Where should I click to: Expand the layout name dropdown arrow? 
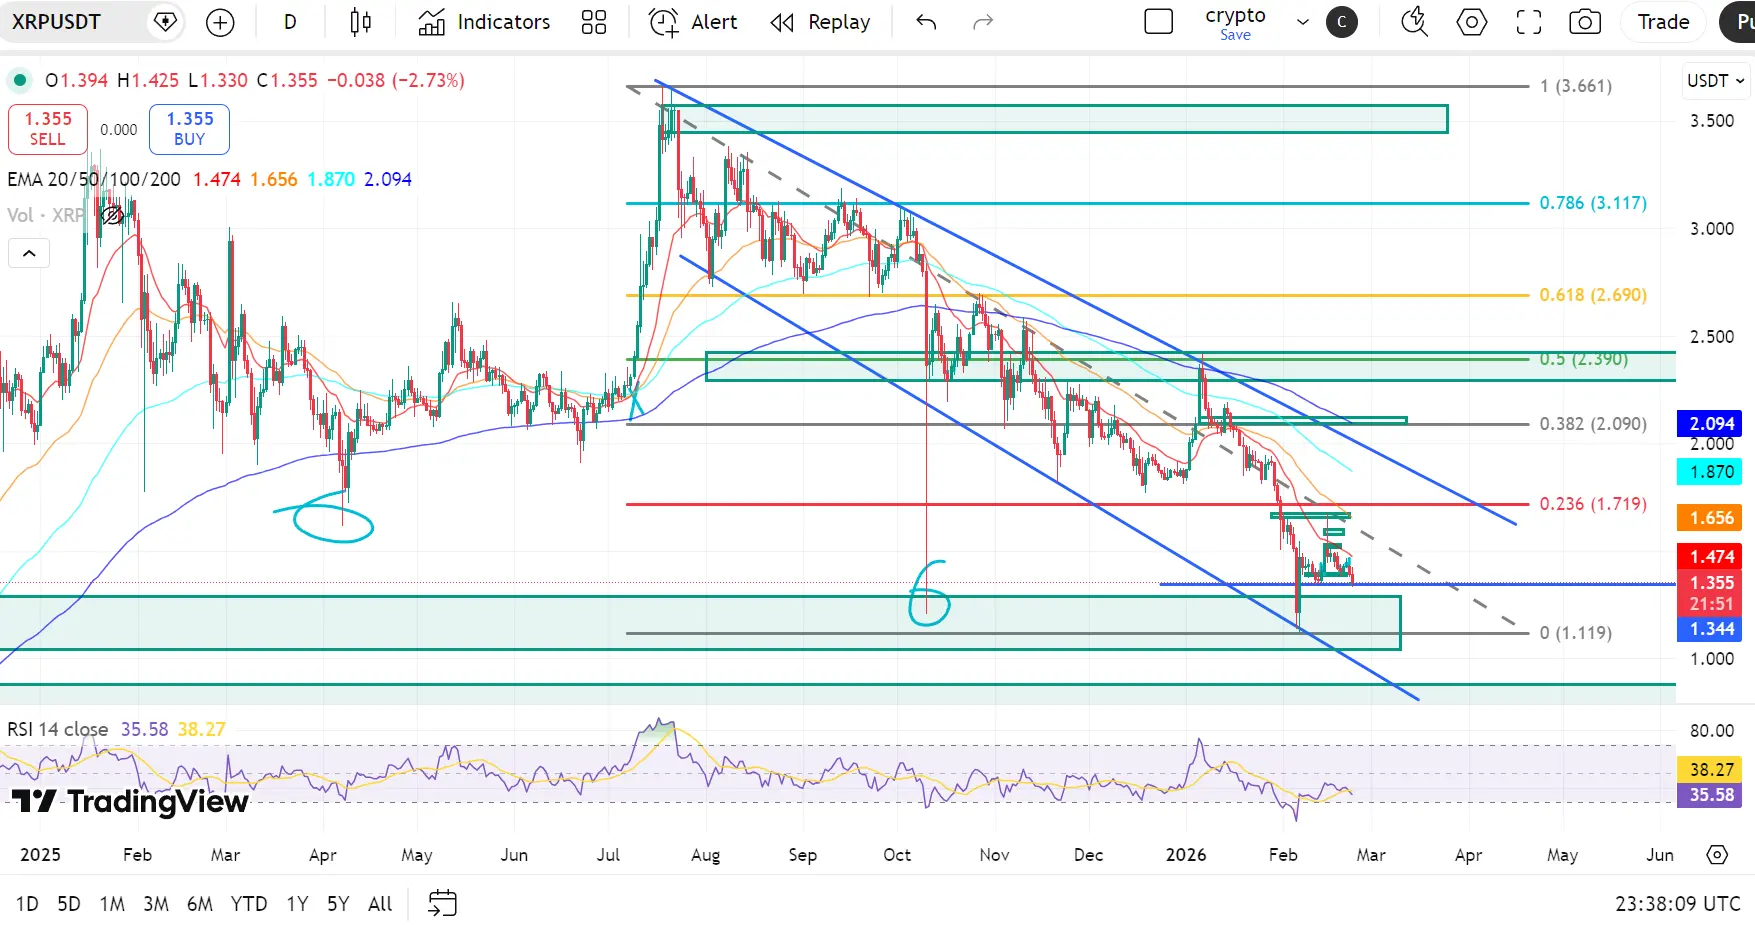1303,22
